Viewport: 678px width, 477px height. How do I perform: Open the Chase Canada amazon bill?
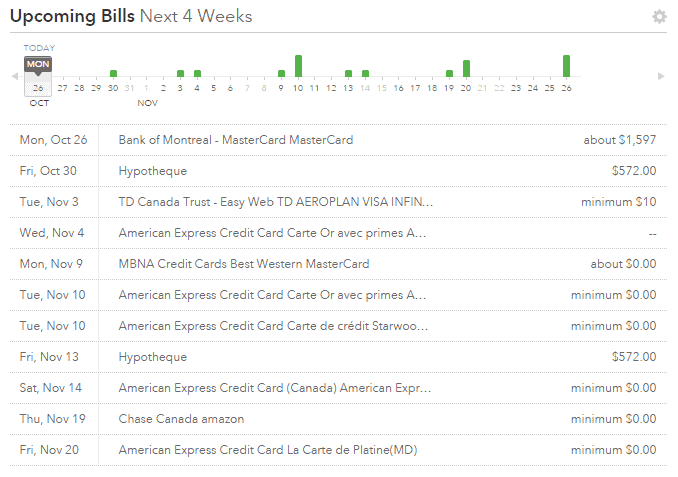point(181,419)
